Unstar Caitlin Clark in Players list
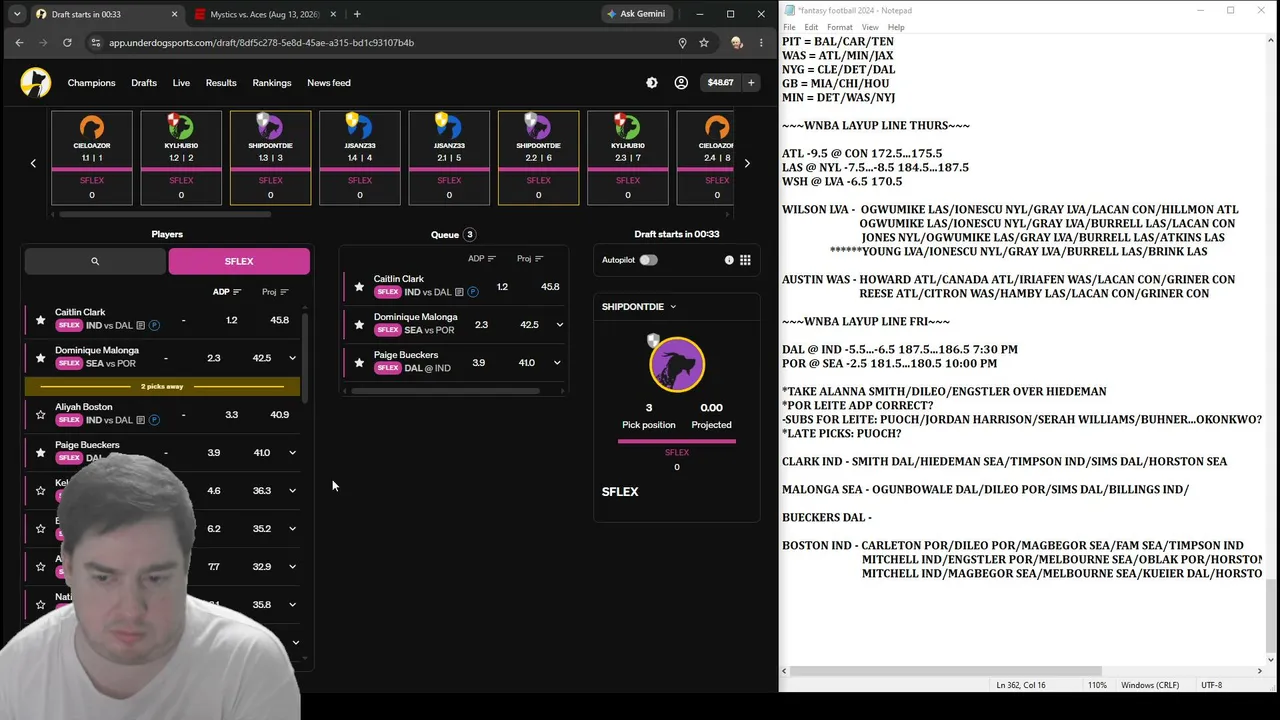Image resolution: width=1280 pixels, height=720 pixels. click(x=40, y=320)
